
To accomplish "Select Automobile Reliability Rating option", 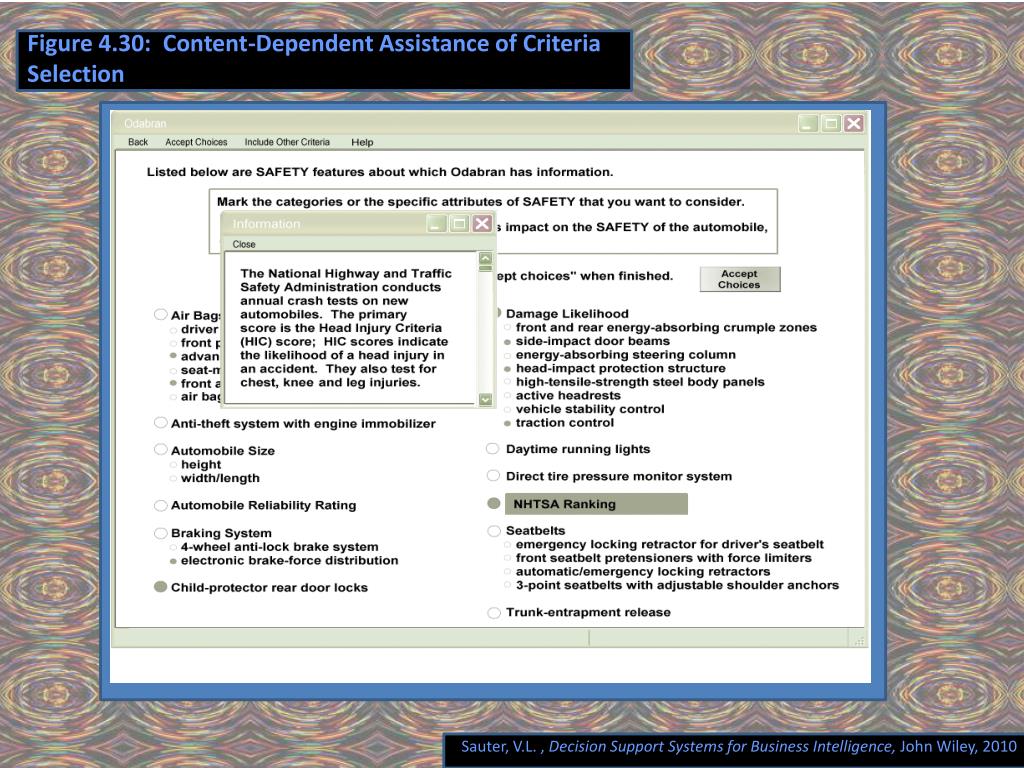I will coord(161,505).
